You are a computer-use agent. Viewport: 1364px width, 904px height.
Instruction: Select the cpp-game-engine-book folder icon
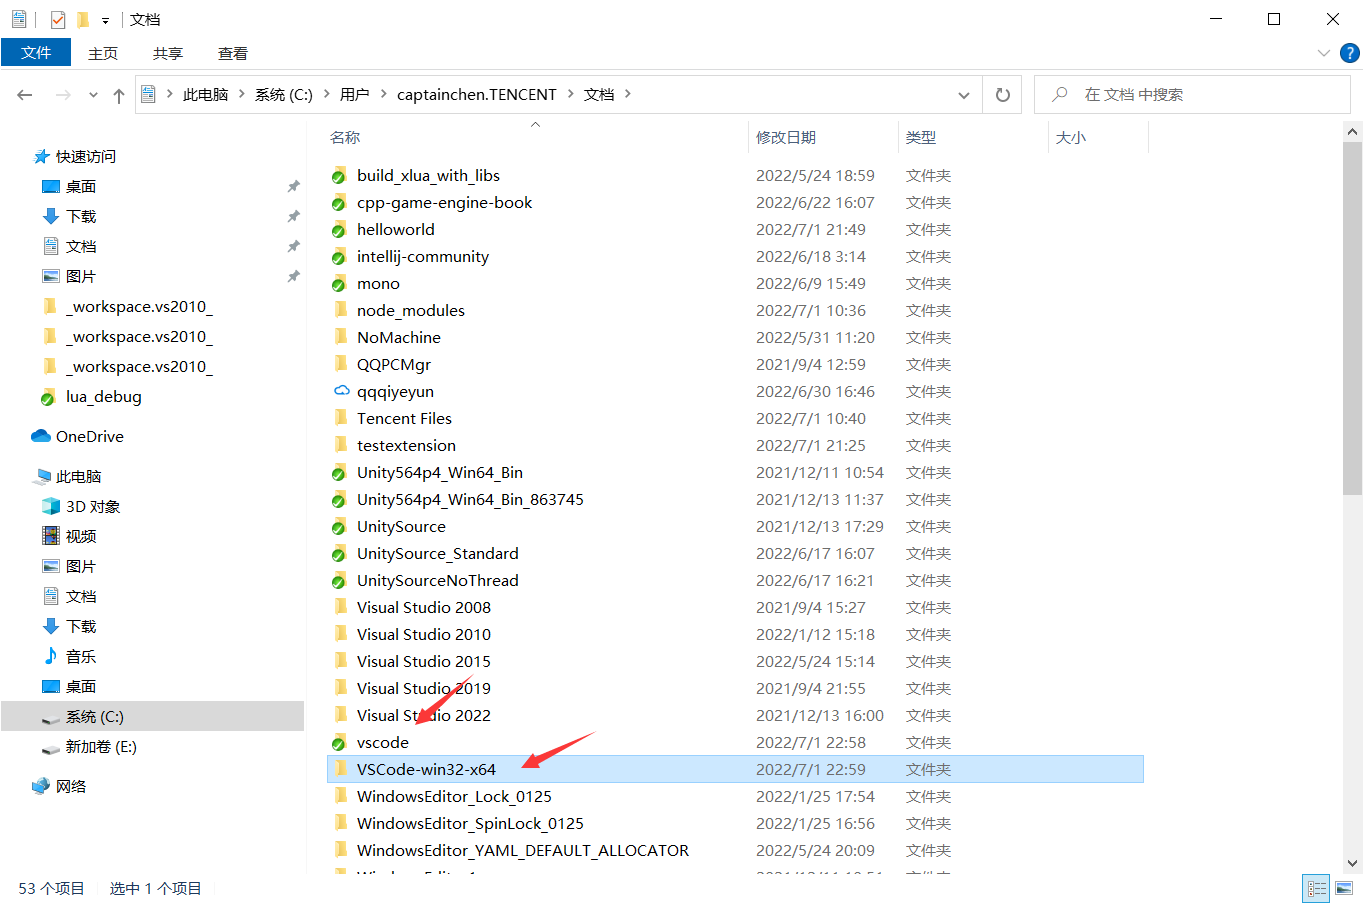pos(340,203)
